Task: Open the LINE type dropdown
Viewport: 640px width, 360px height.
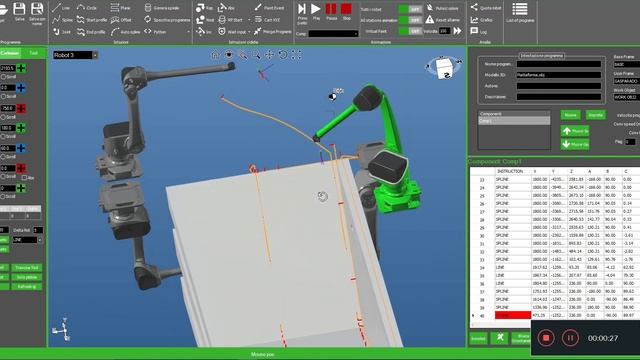Action: click(40, 240)
